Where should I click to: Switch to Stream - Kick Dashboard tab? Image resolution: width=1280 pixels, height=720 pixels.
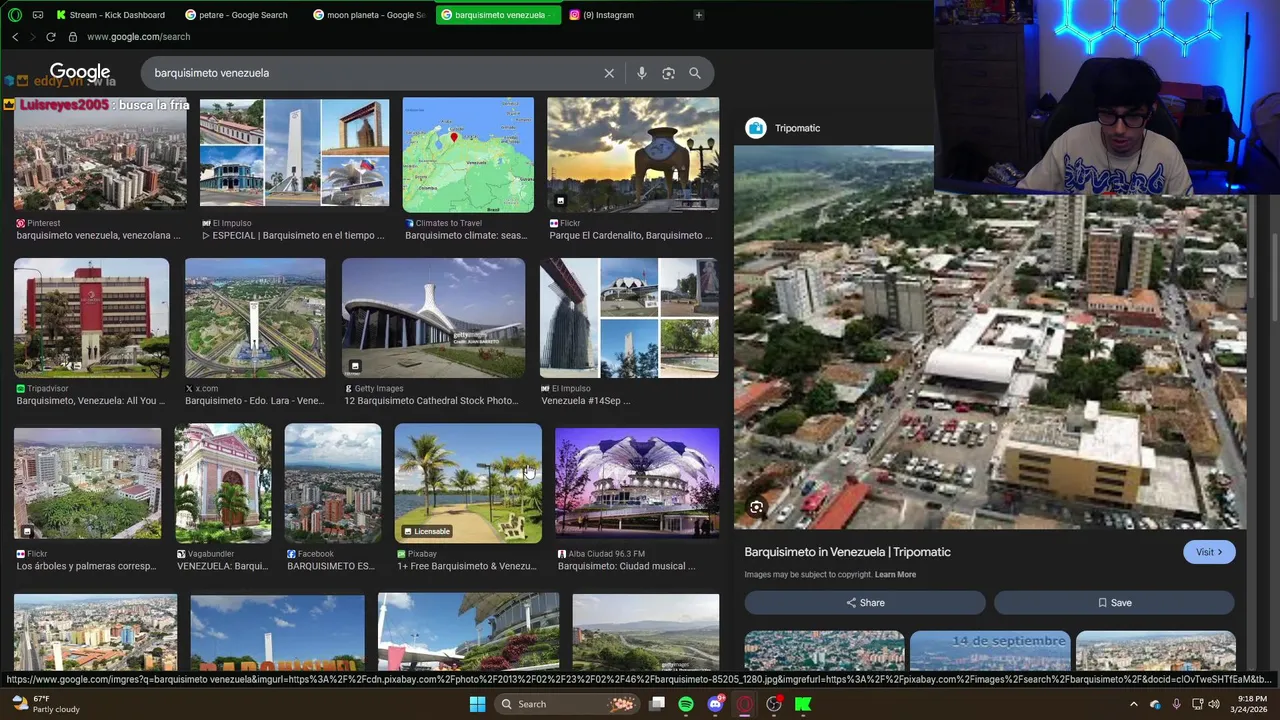tap(111, 15)
